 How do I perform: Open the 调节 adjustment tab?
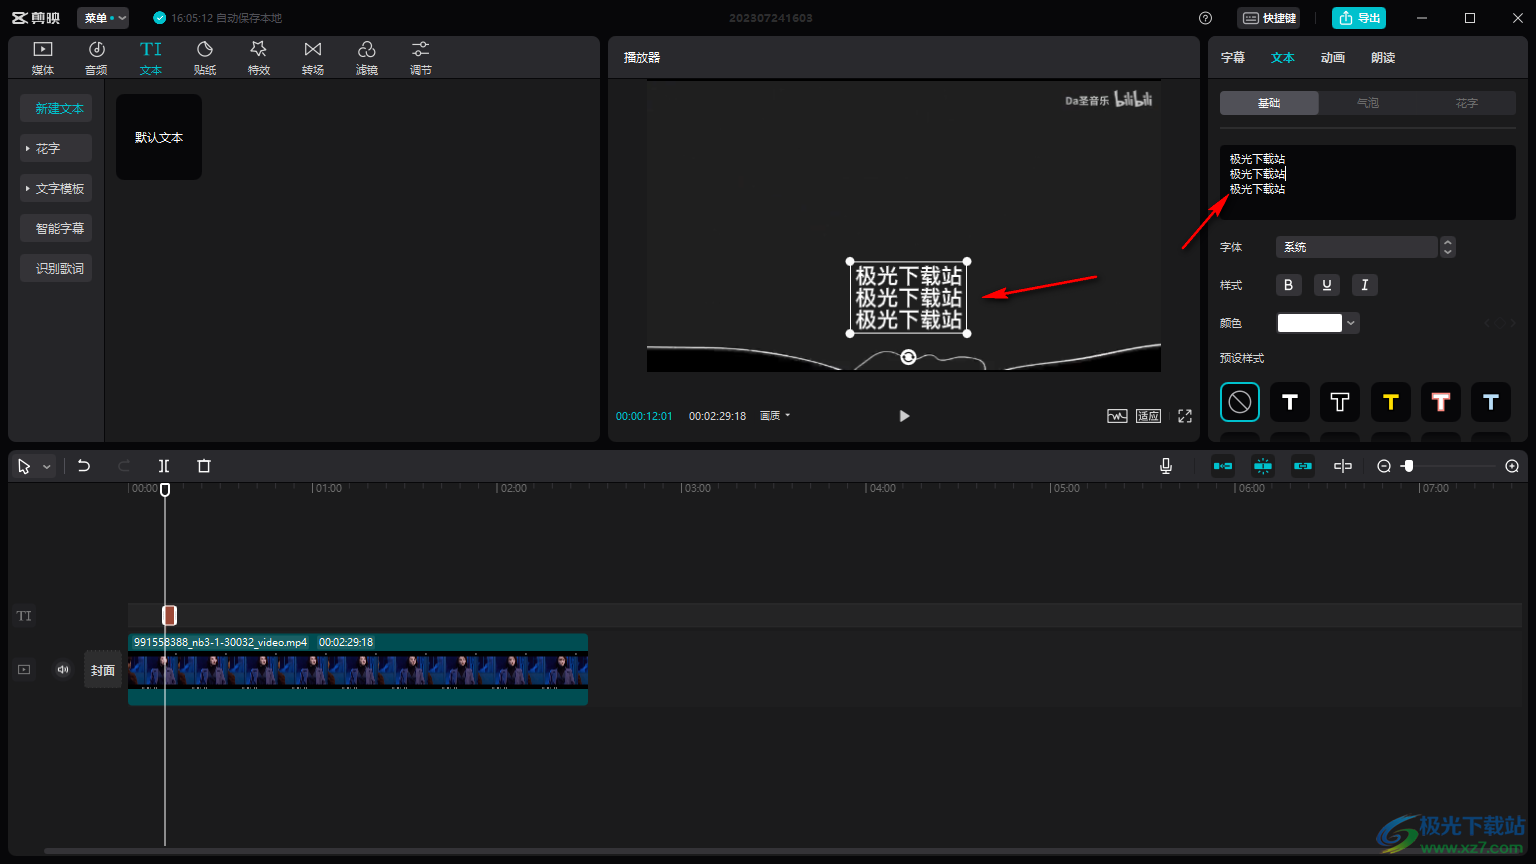(x=421, y=58)
